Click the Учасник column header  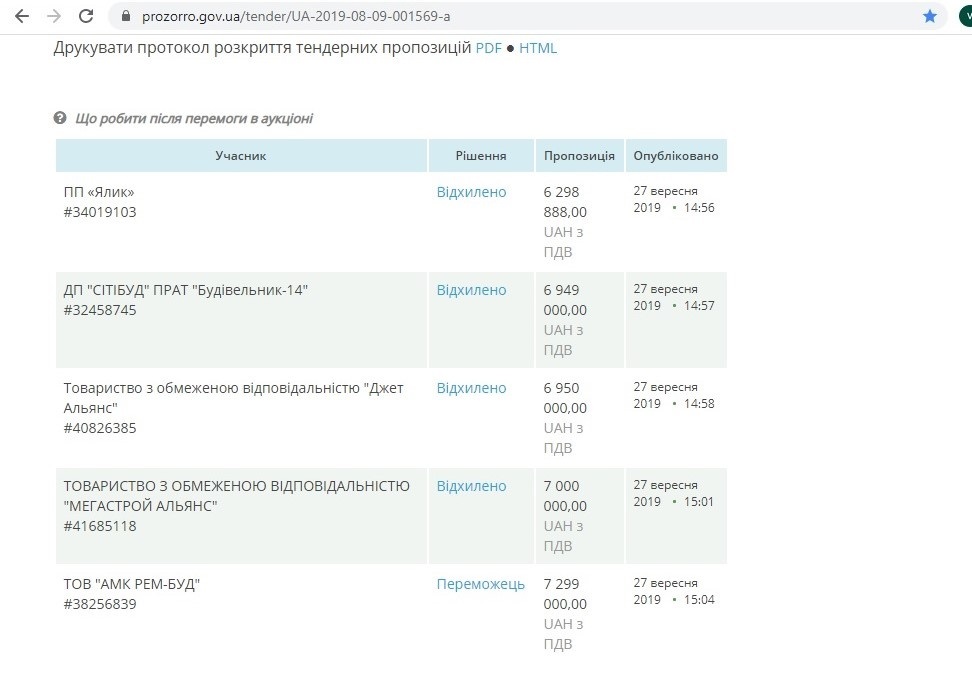coord(241,156)
